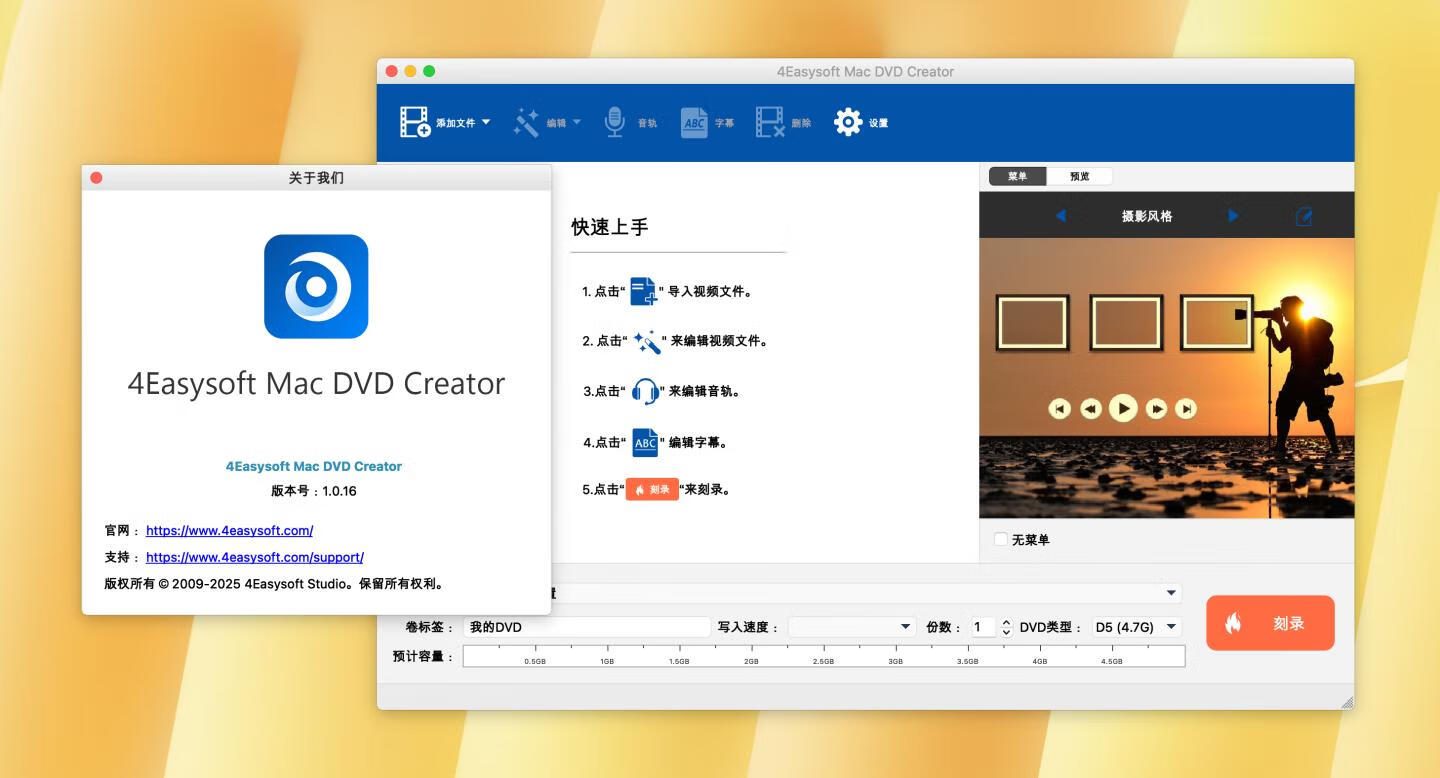The width and height of the screenshot is (1440, 778).
Task: Expand the DVD type D5 (4.7G) dropdown
Action: 1136,627
